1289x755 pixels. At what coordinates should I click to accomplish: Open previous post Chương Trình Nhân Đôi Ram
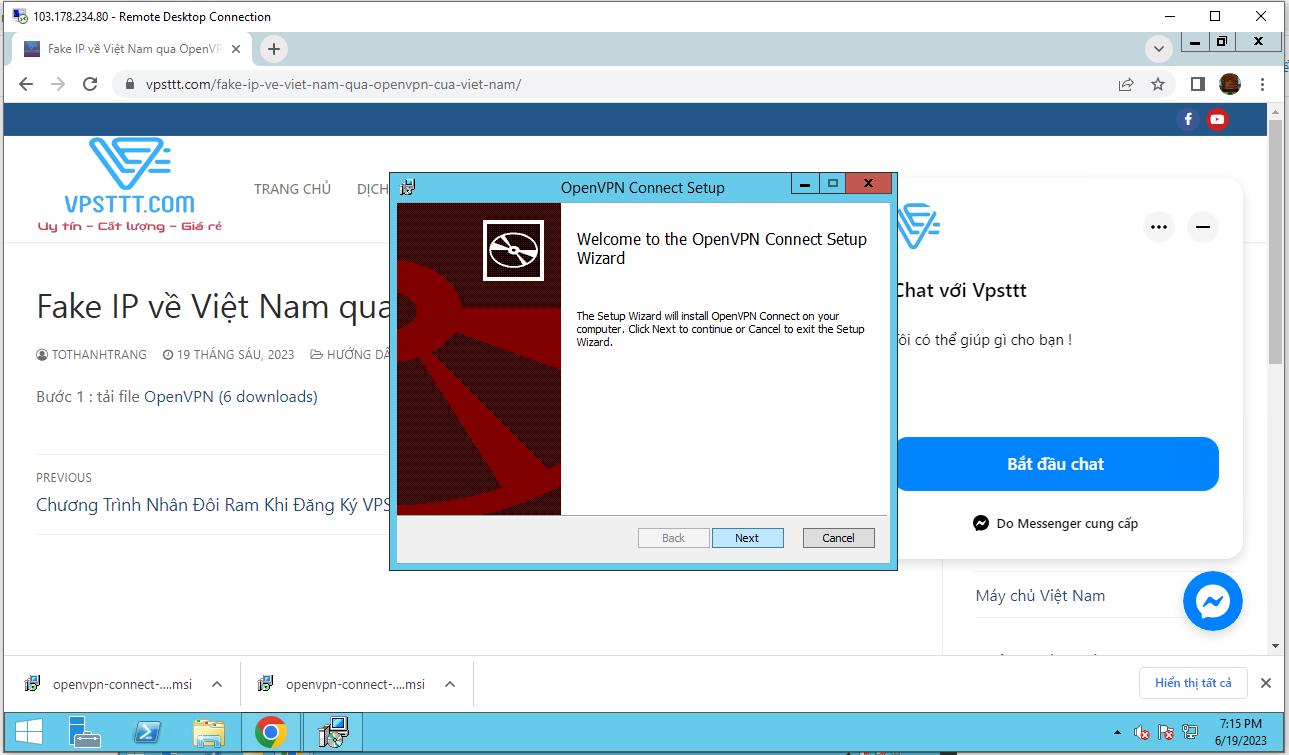(212, 504)
